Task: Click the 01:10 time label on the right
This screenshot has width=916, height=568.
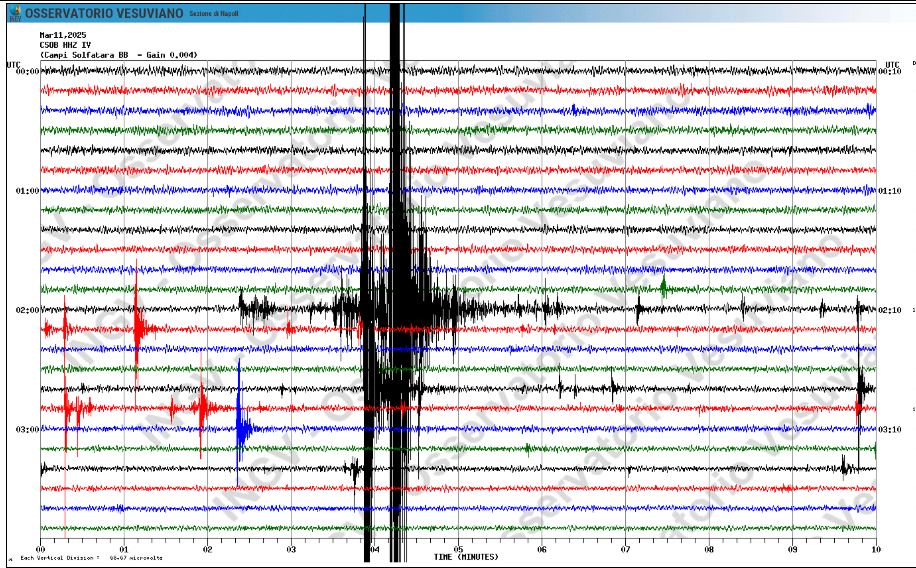Action: [x=890, y=191]
